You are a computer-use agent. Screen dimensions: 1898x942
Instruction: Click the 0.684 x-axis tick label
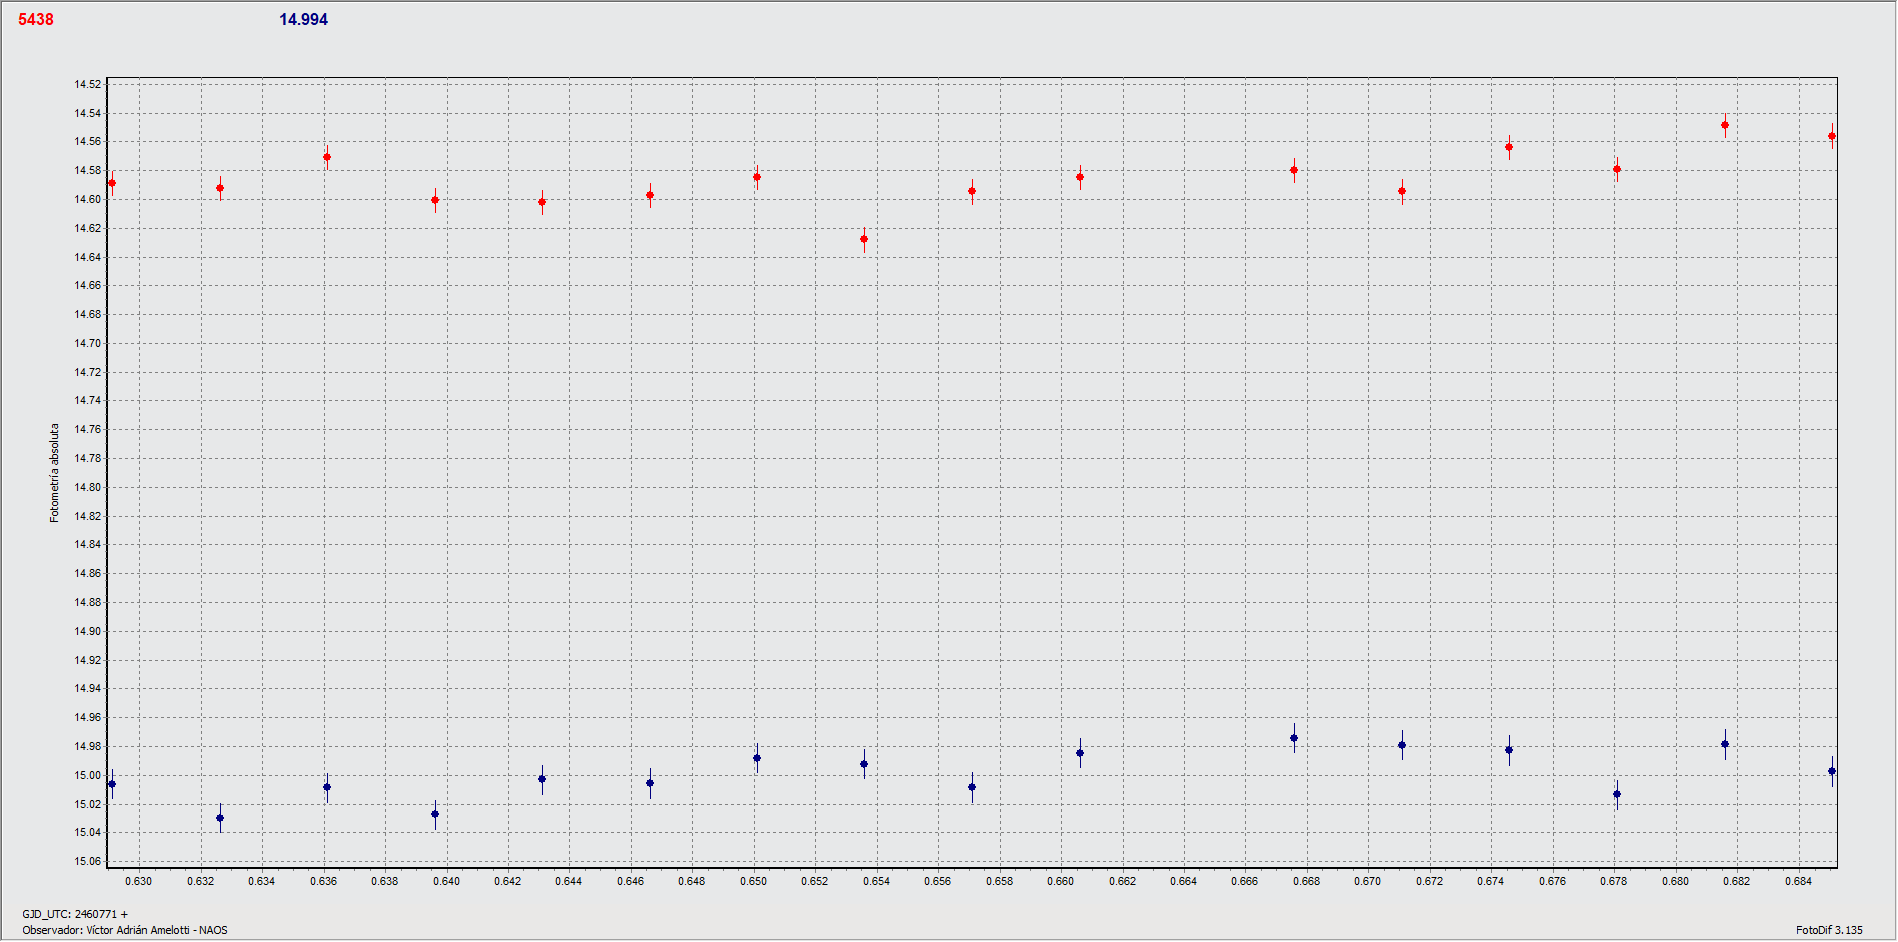coord(1798,881)
